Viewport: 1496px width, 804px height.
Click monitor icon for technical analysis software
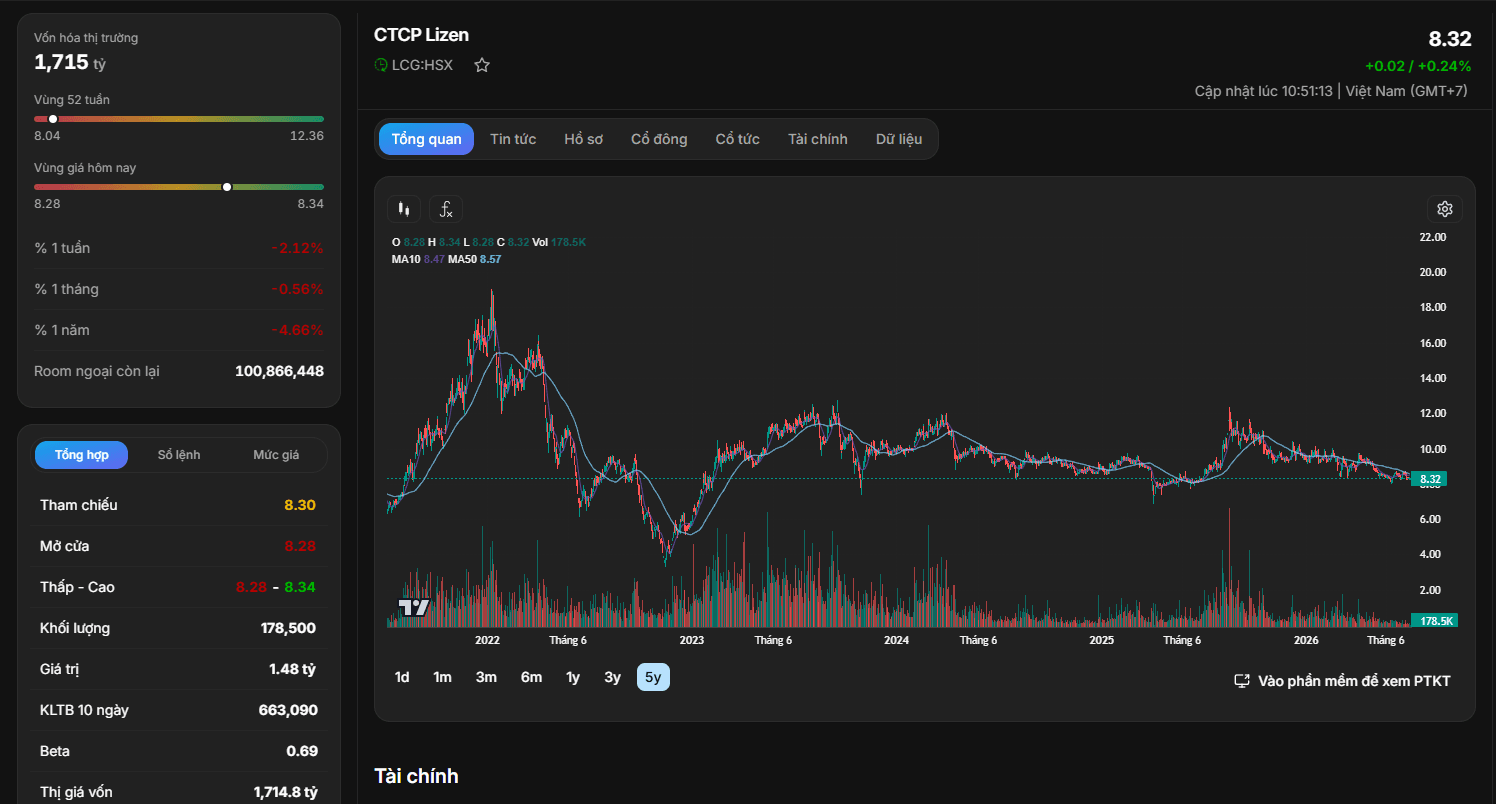tap(1242, 681)
